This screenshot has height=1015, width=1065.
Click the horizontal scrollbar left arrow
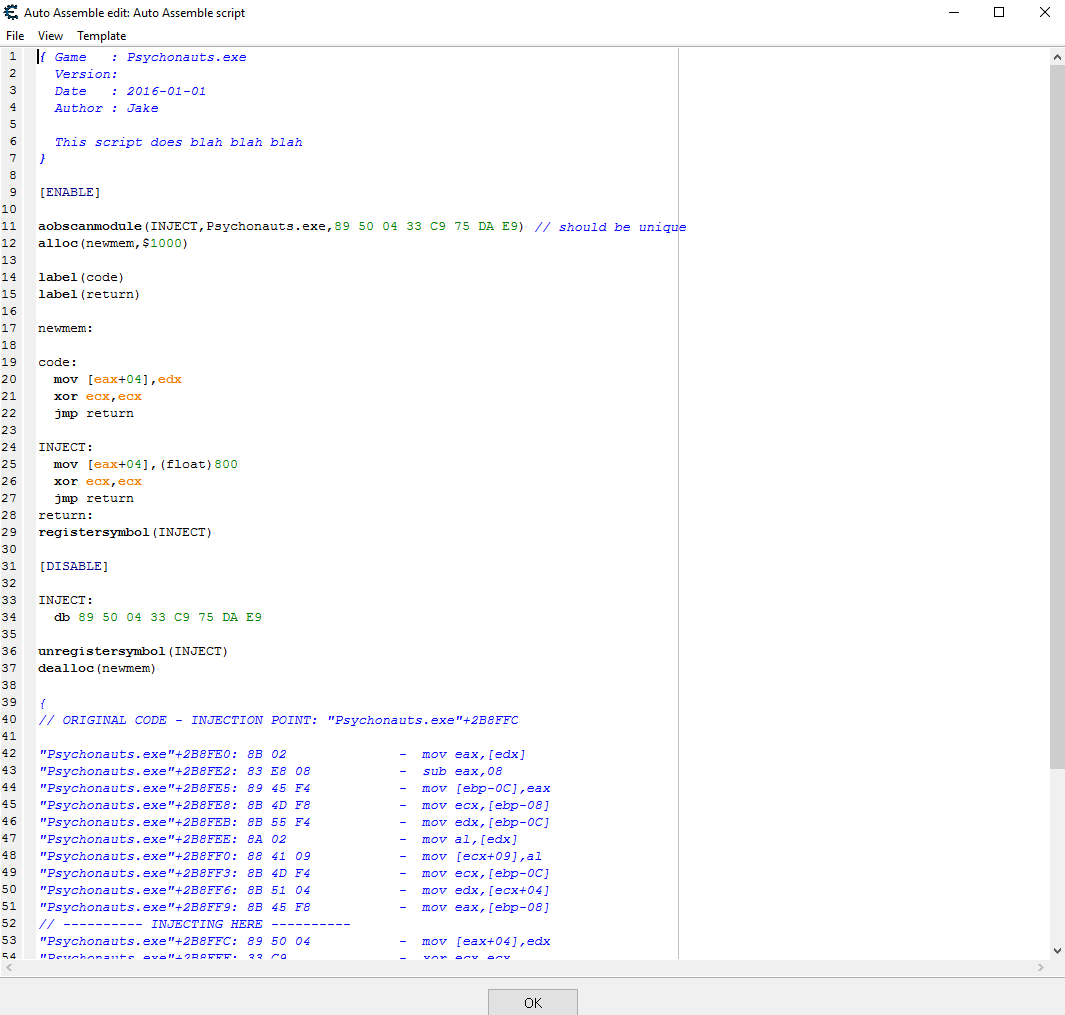pyautogui.click(x=9, y=968)
